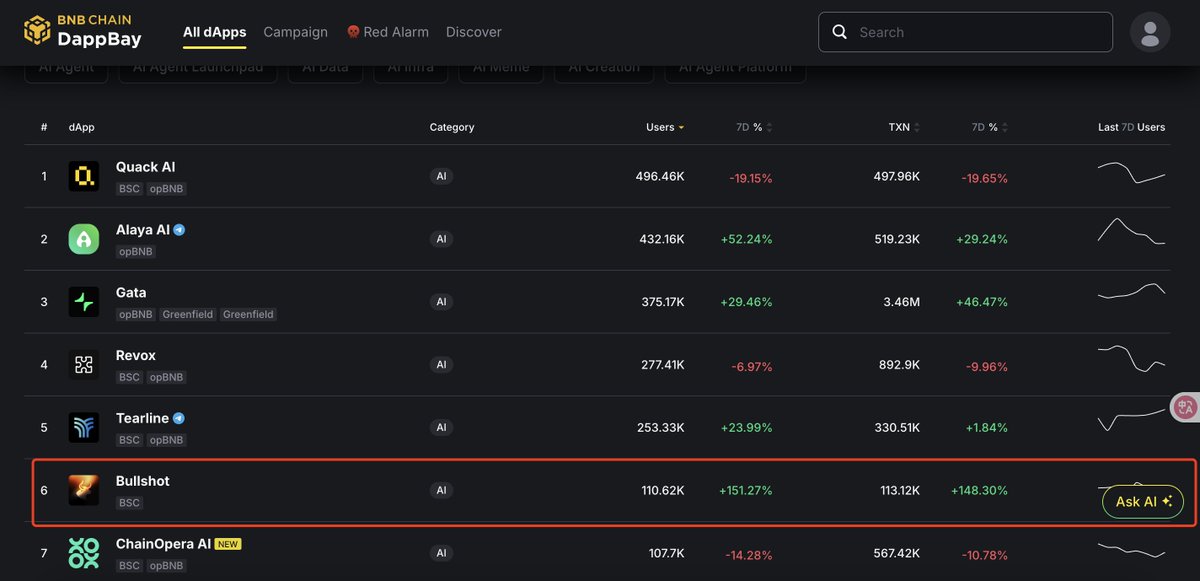Open the user profile avatar

[1150, 32]
